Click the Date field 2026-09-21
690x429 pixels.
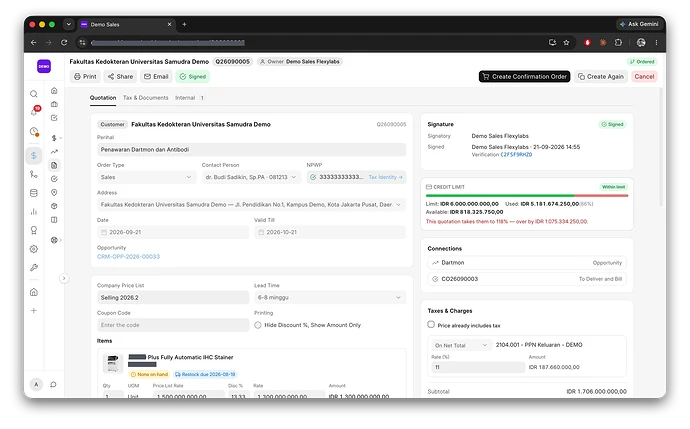click(x=173, y=232)
